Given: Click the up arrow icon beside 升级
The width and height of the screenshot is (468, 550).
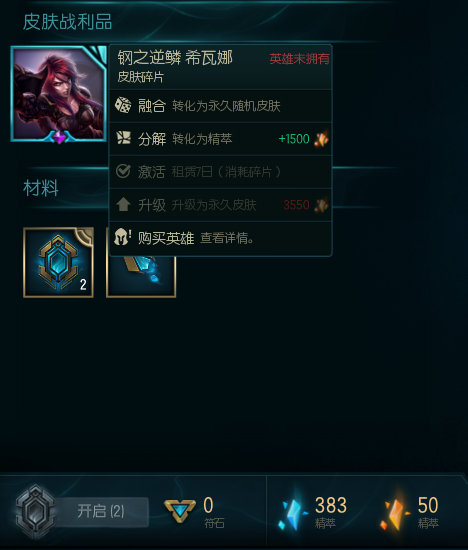Looking at the screenshot, I should click(123, 204).
